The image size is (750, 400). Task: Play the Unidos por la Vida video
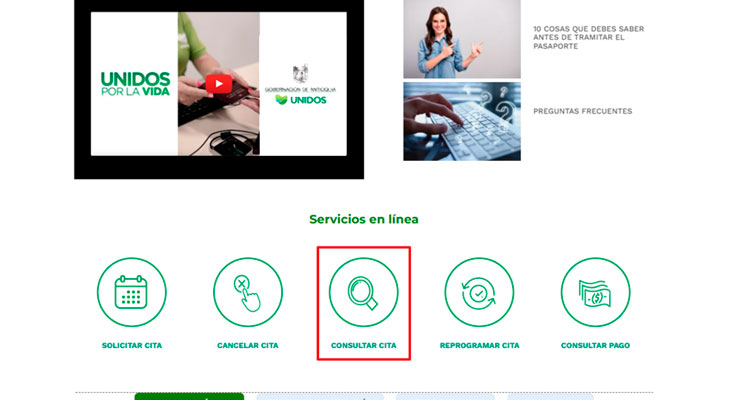tap(219, 84)
